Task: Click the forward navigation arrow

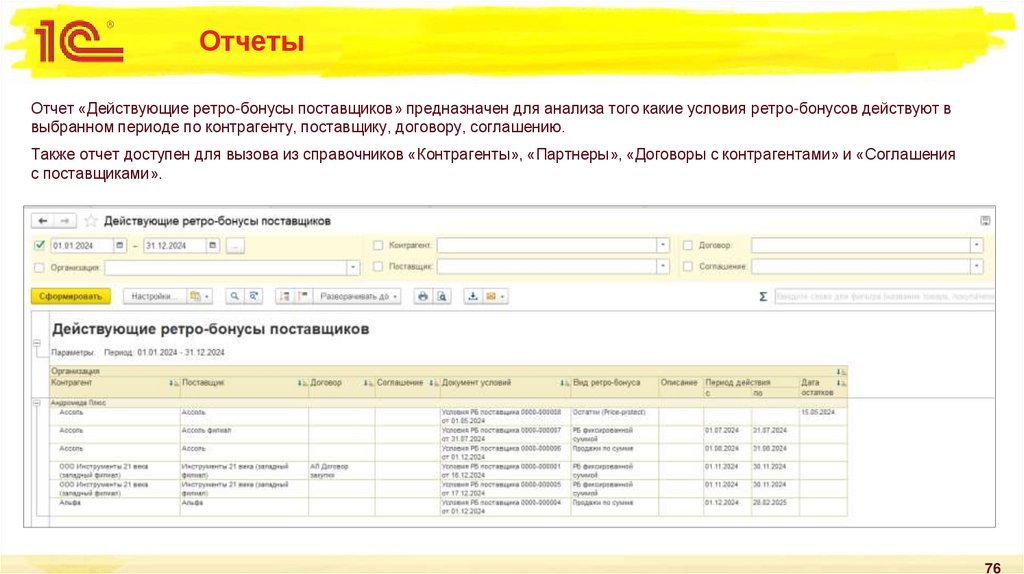Action: click(65, 221)
